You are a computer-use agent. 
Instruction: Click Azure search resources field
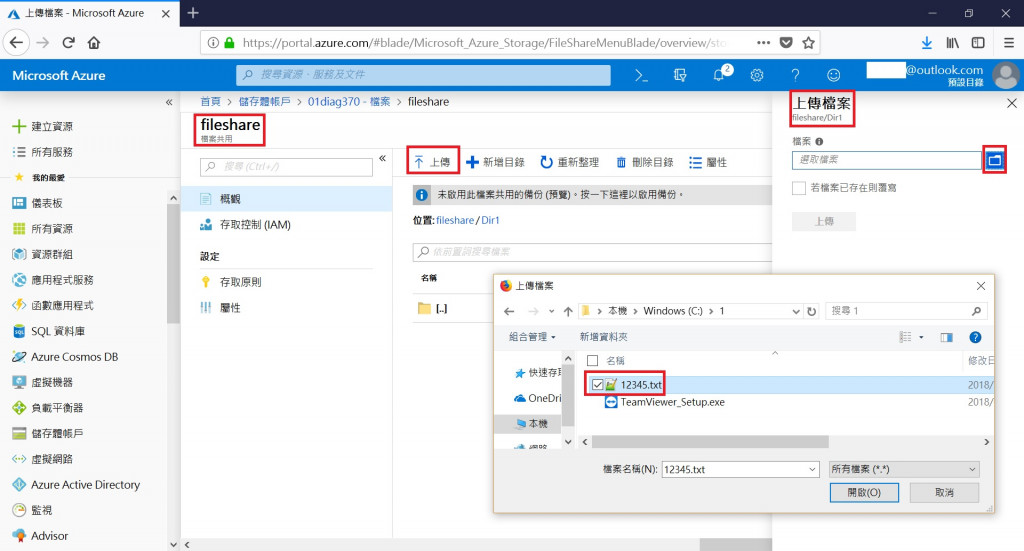pyautogui.click(x=423, y=75)
